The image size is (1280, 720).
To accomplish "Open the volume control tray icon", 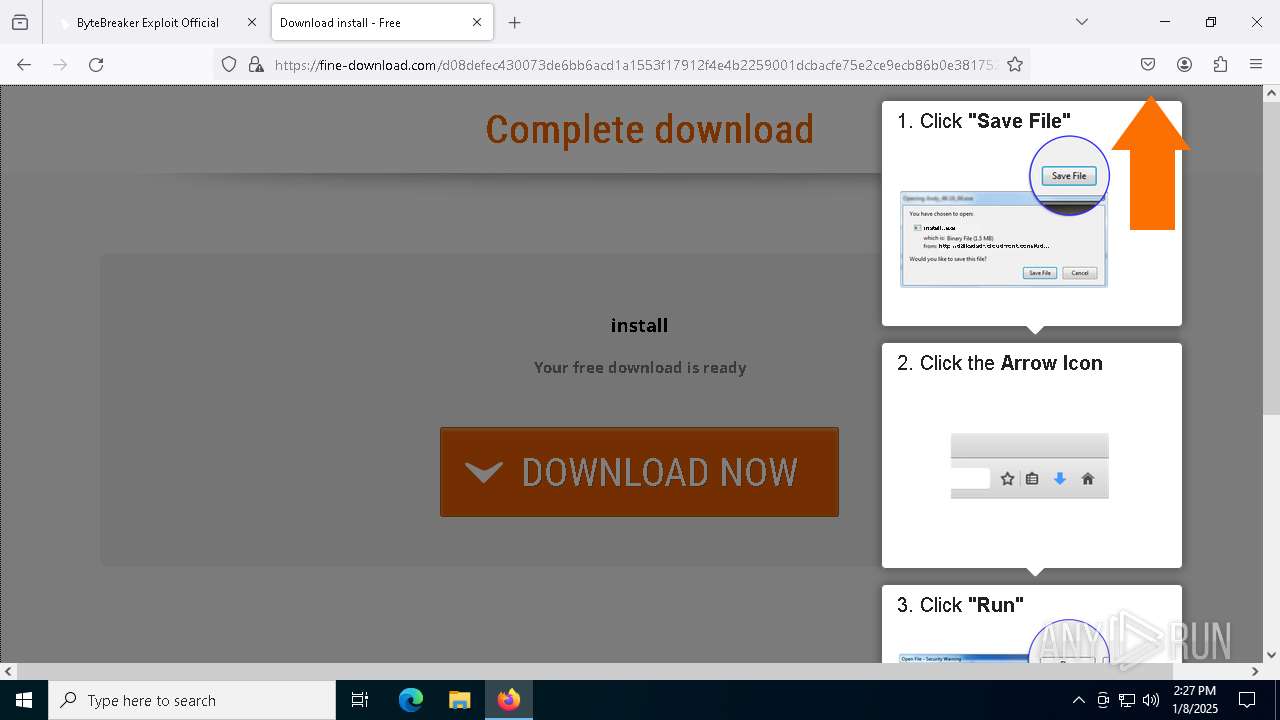I will (1151, 700).
